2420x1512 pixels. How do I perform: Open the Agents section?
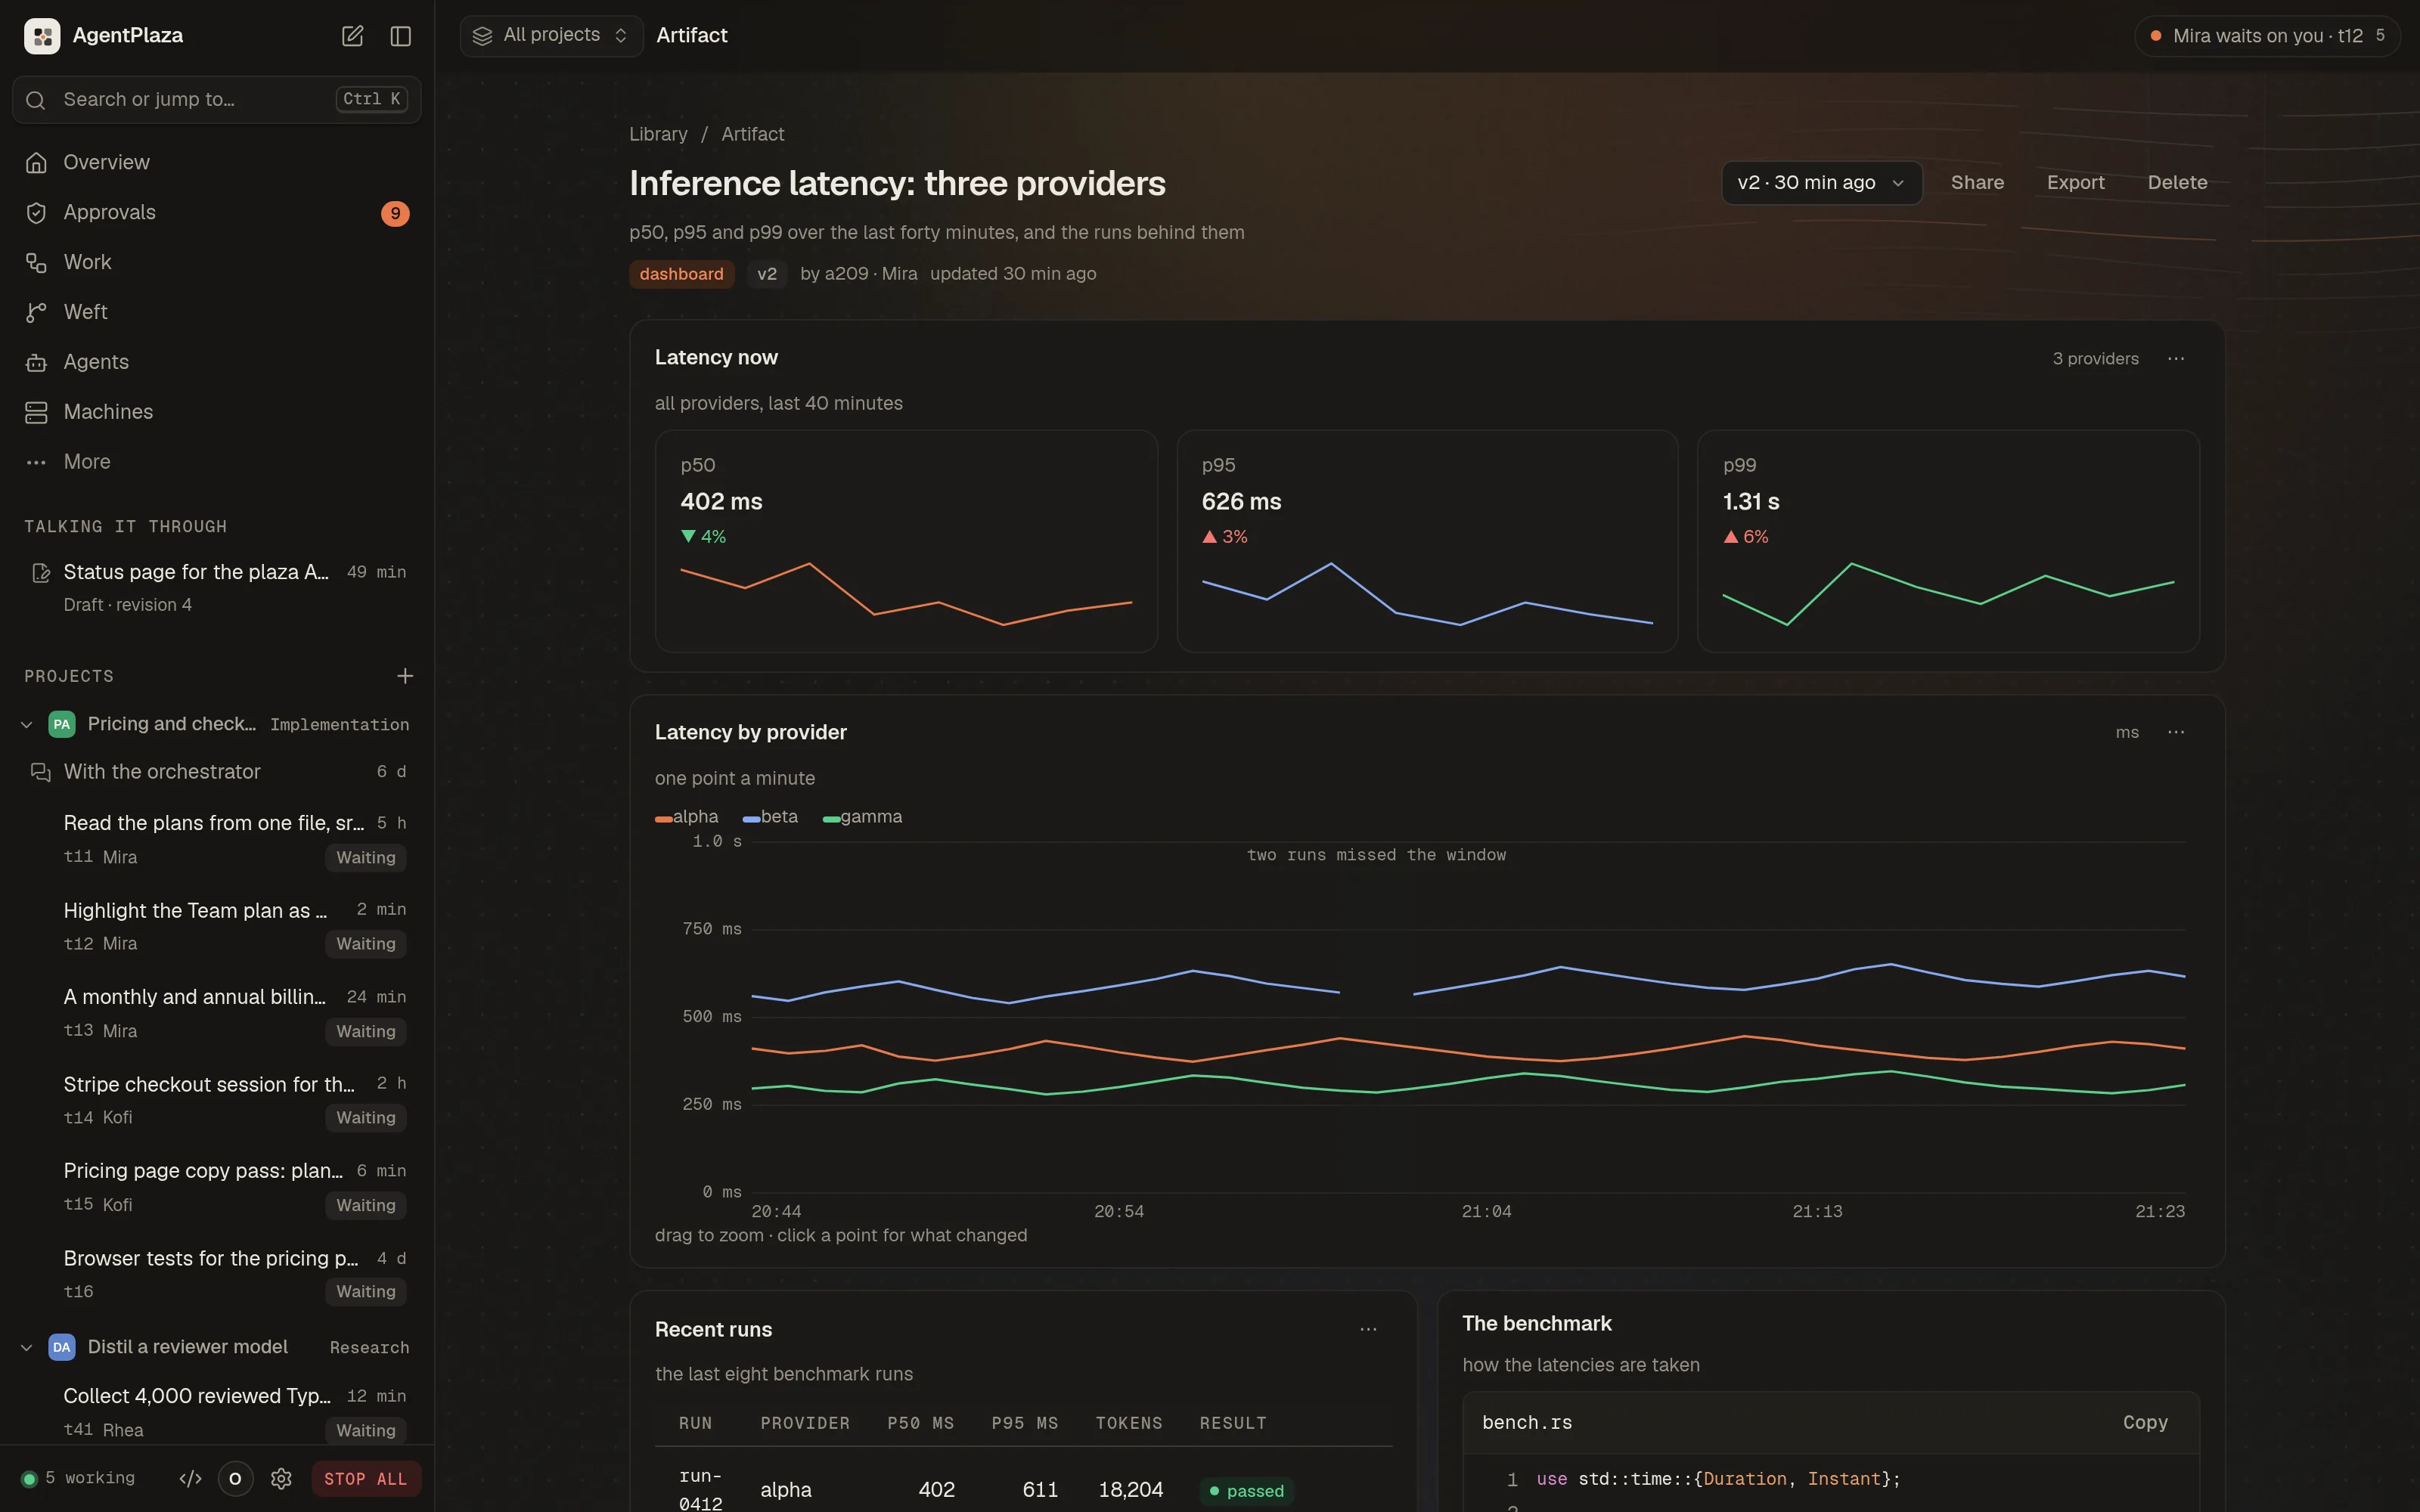coord(217,362)
